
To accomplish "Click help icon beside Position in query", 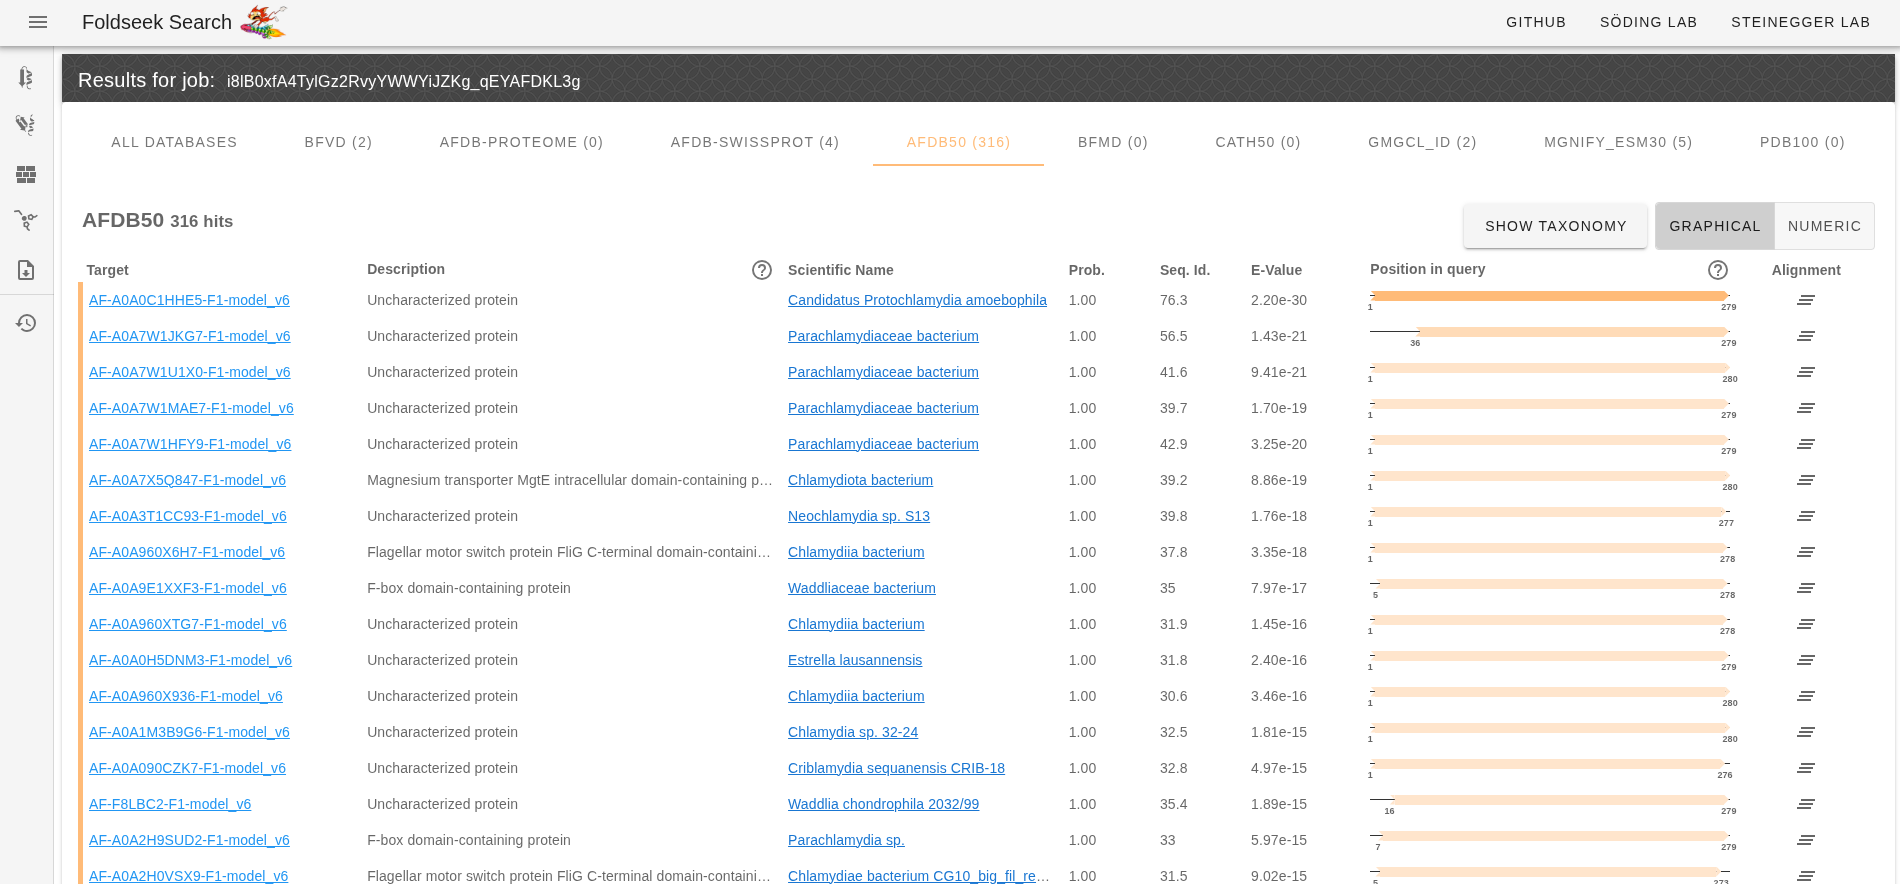I will (1718, 270).
